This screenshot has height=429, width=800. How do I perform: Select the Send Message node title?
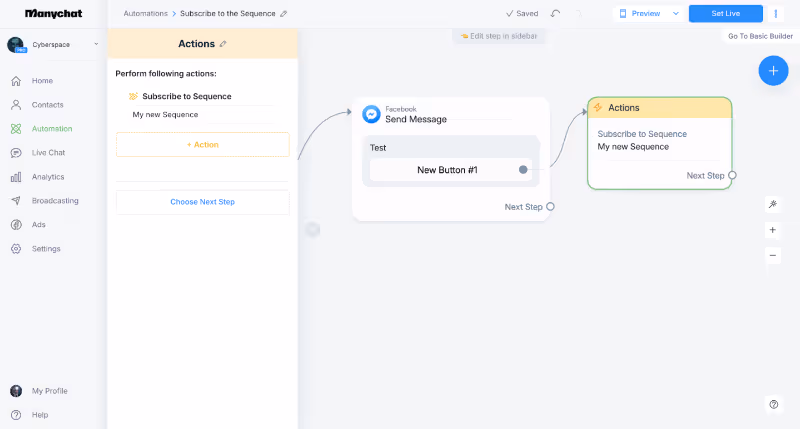(416, 119)
